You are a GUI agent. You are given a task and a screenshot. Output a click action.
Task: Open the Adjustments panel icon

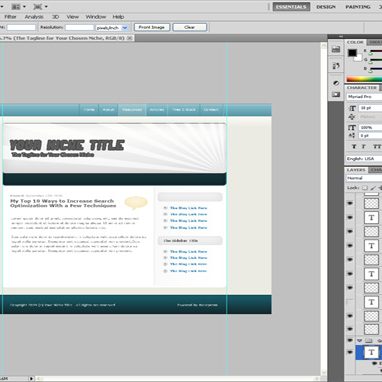coord(336,83)
